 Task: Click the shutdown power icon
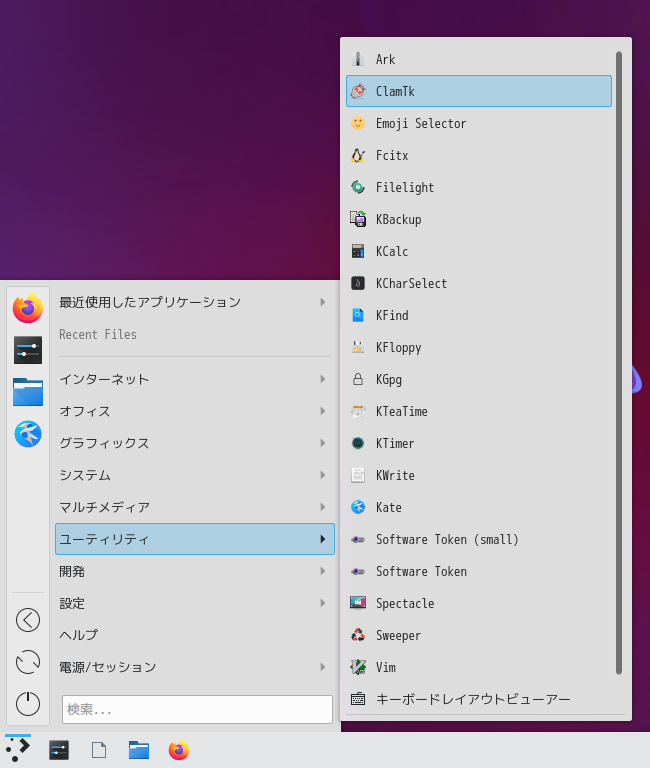[28, 704]
